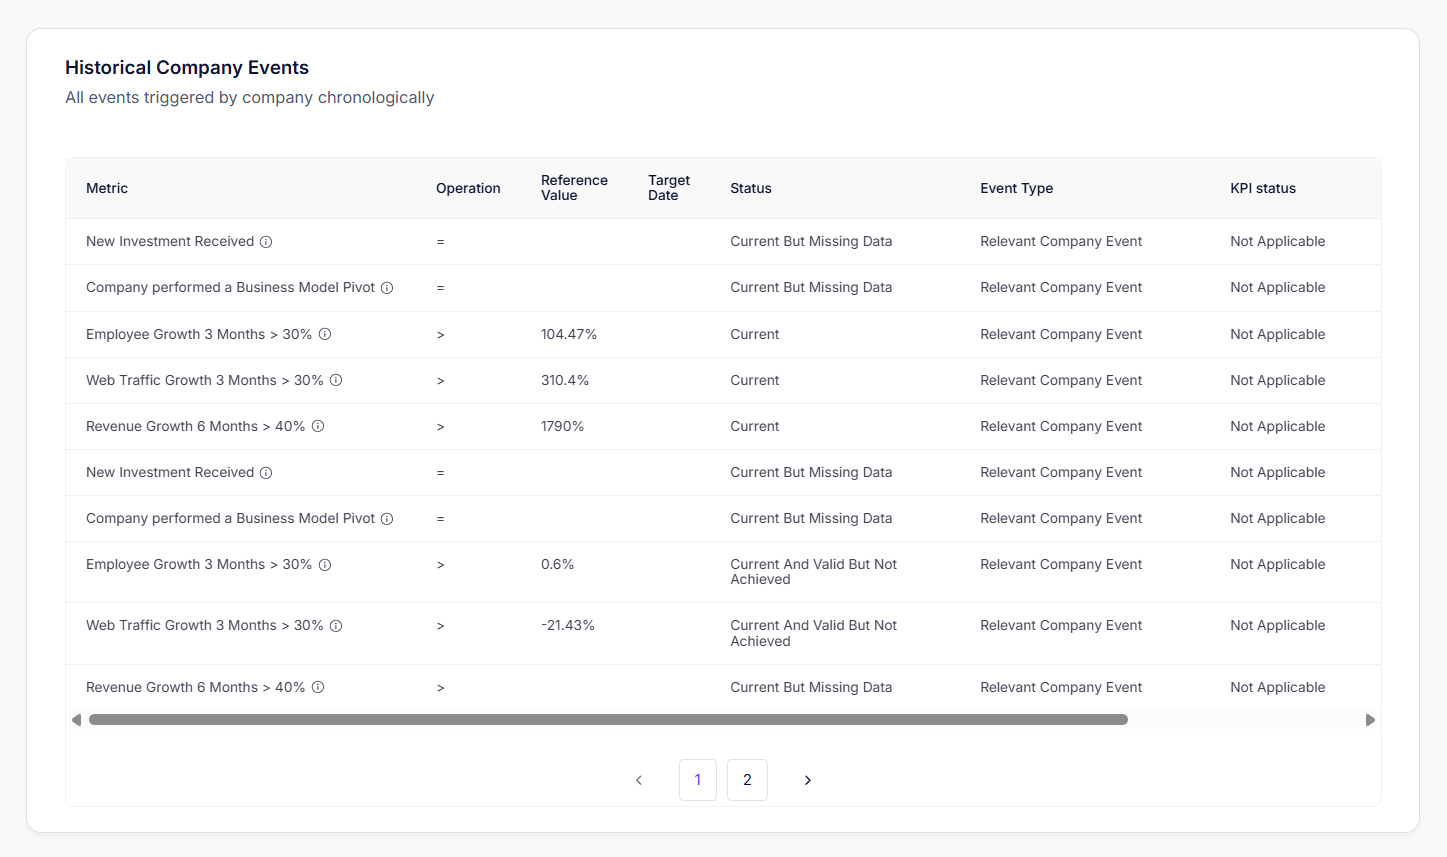Screen dimensions: 1447x857
Task: Click the next page chevron
Action: (808, 780)
